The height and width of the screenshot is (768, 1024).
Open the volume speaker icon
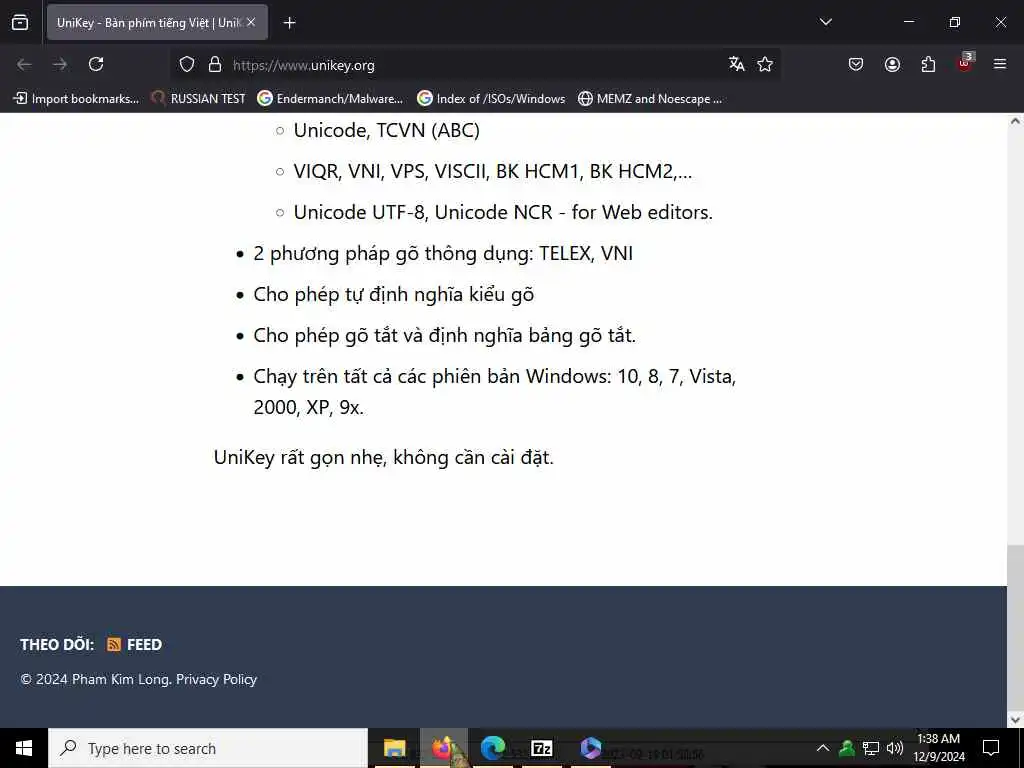click(x=895, y=748)
